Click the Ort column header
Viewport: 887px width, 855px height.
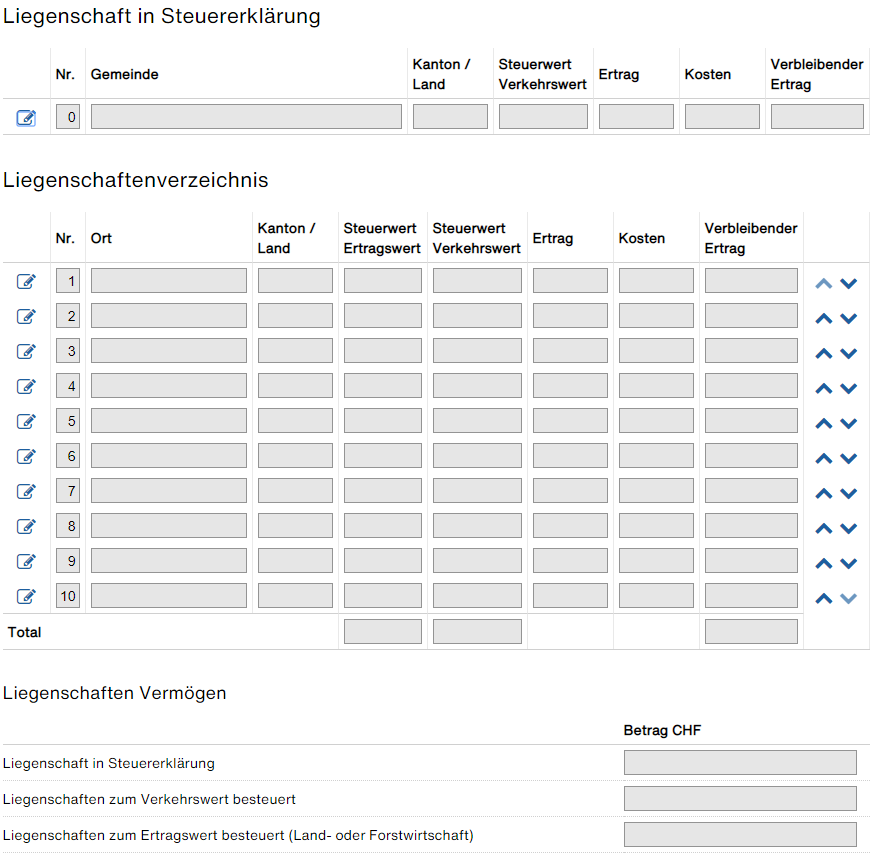tap(101, 238)
